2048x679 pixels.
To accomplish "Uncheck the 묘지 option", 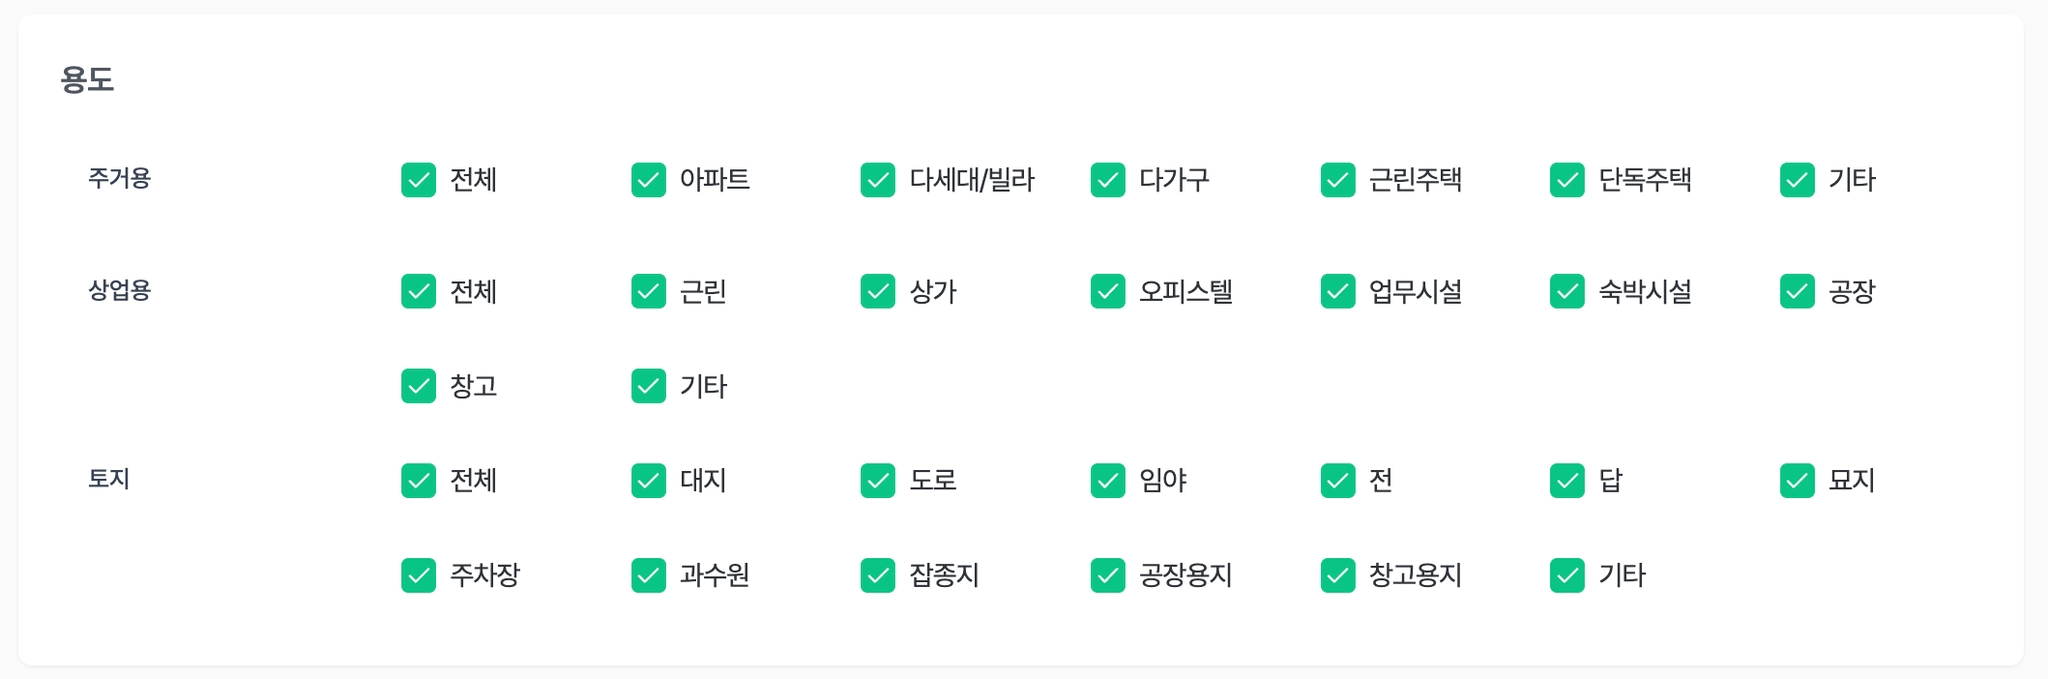I will 1797,481.
